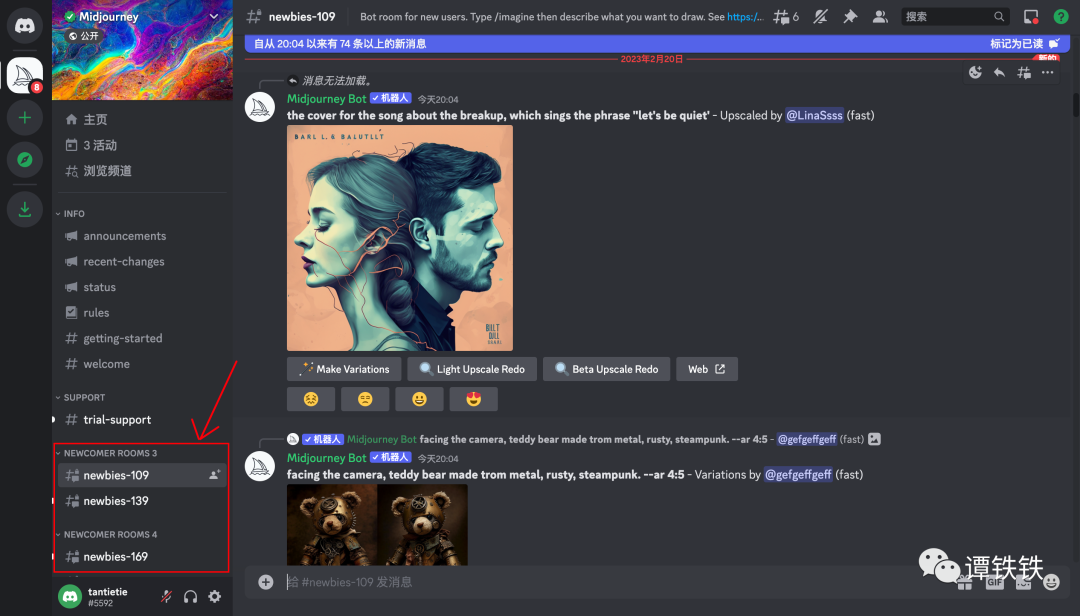Open the inbox in header
This screenshot has width=1080, height=616.
click(x=1031, y=17)
